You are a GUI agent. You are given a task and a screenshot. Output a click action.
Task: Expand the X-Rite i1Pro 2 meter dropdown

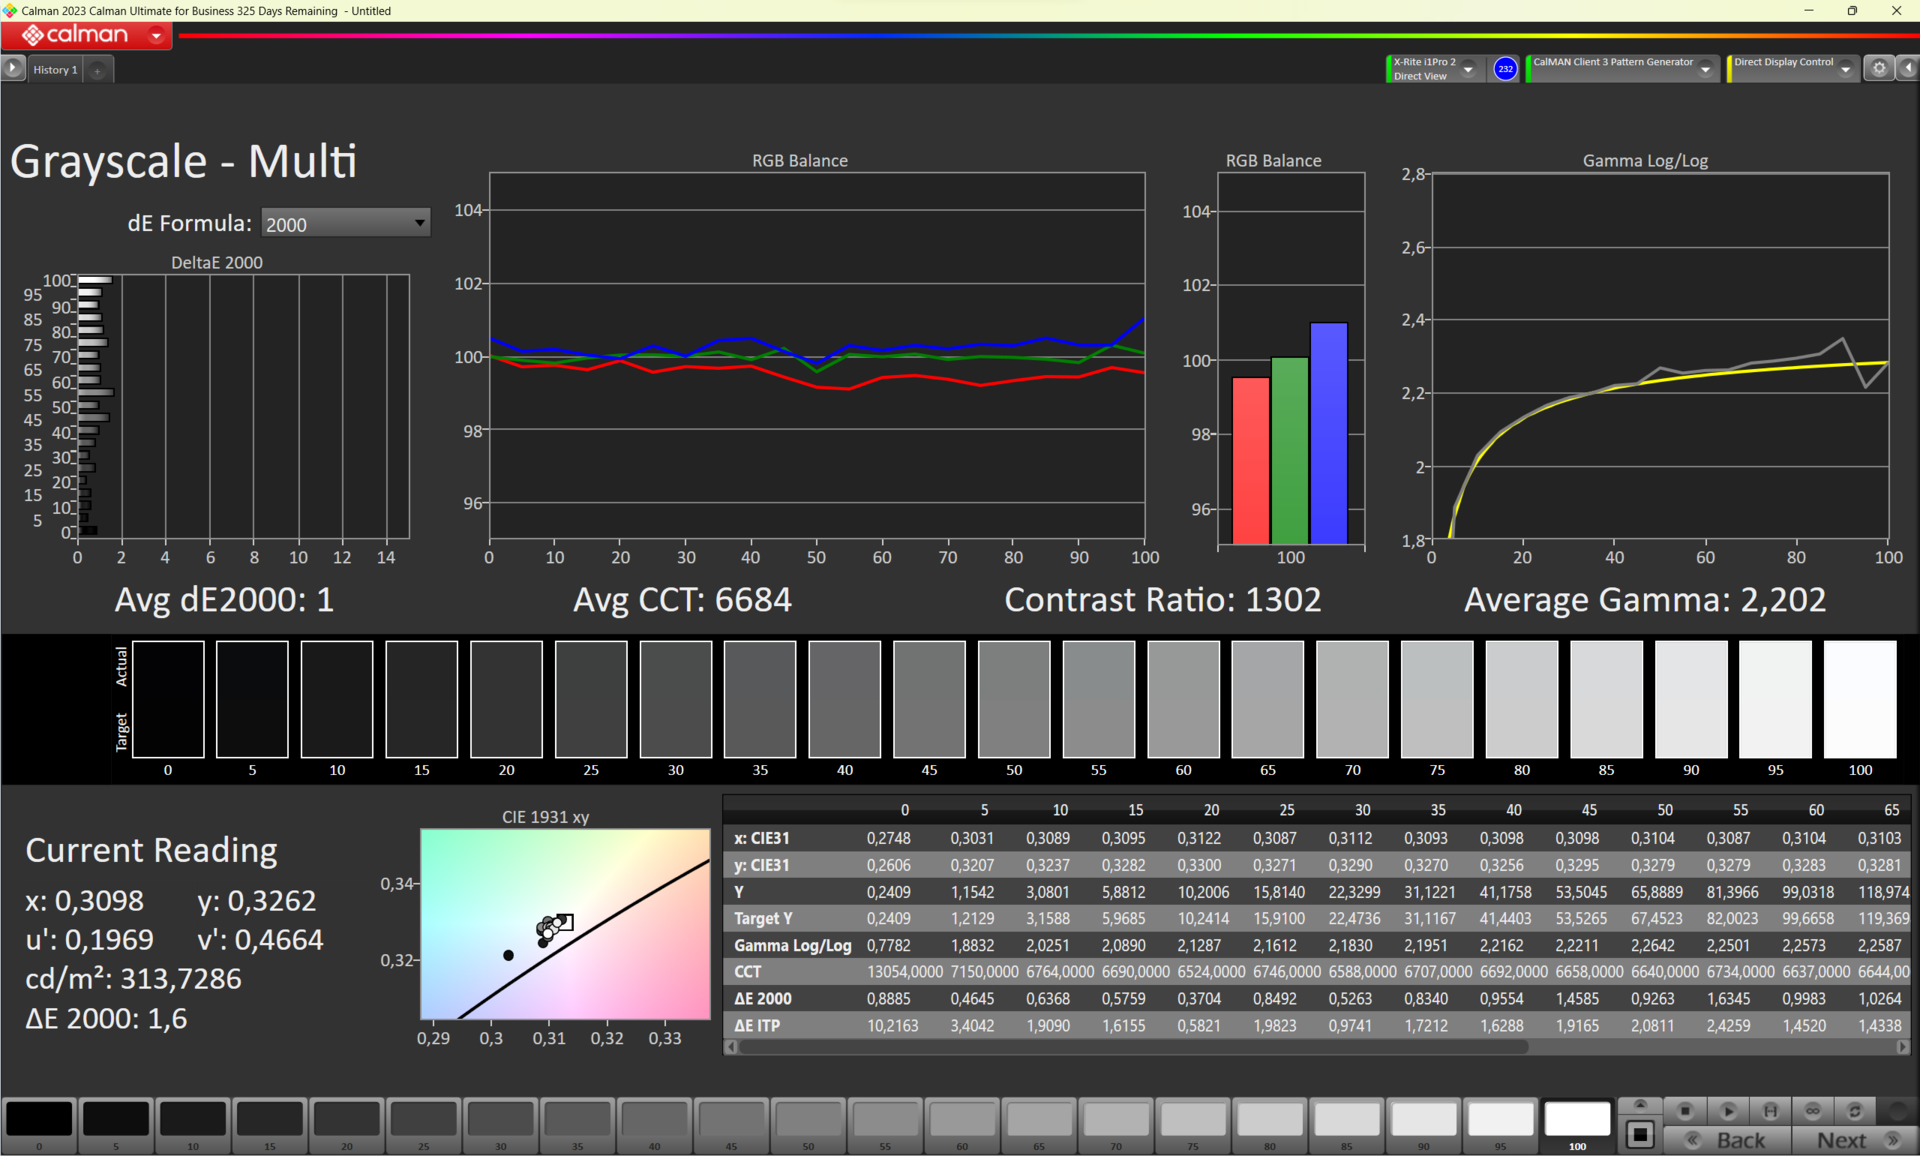(1468, 69)
